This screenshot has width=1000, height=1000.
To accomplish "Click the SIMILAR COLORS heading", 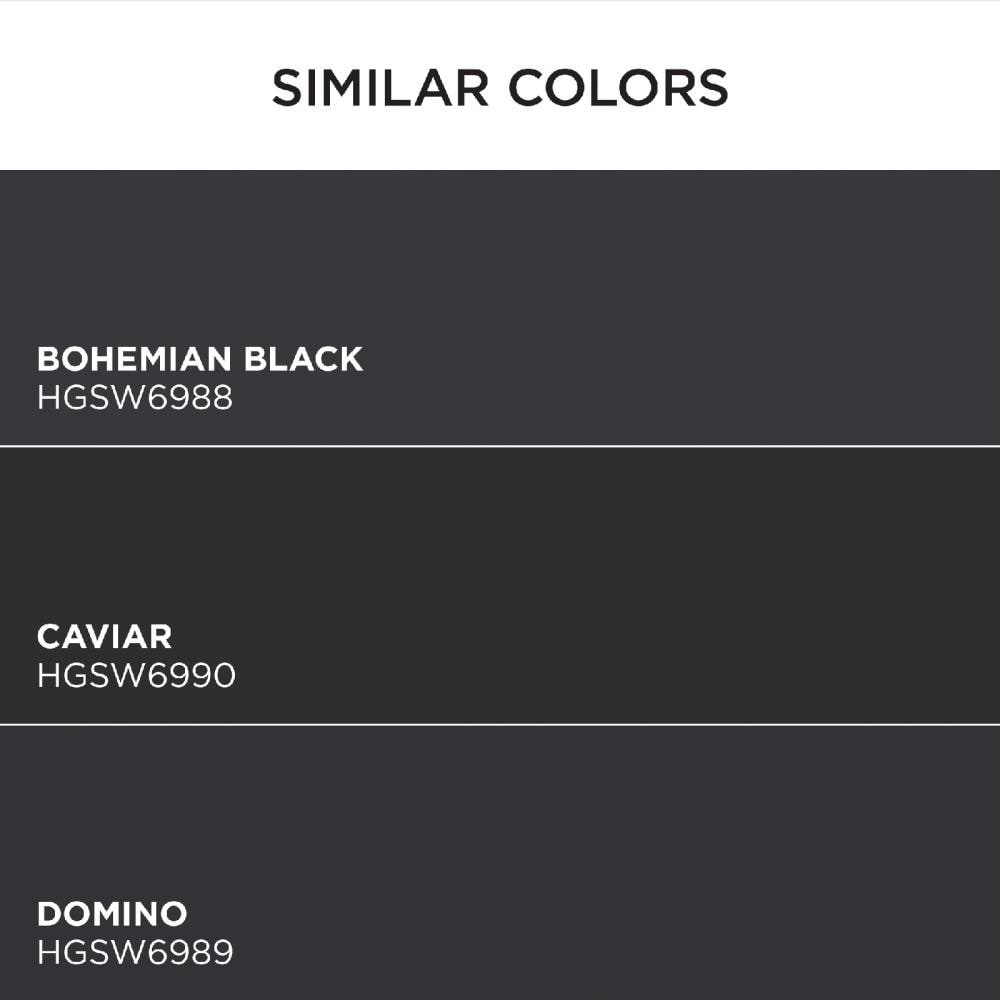I will pos(500,87).
